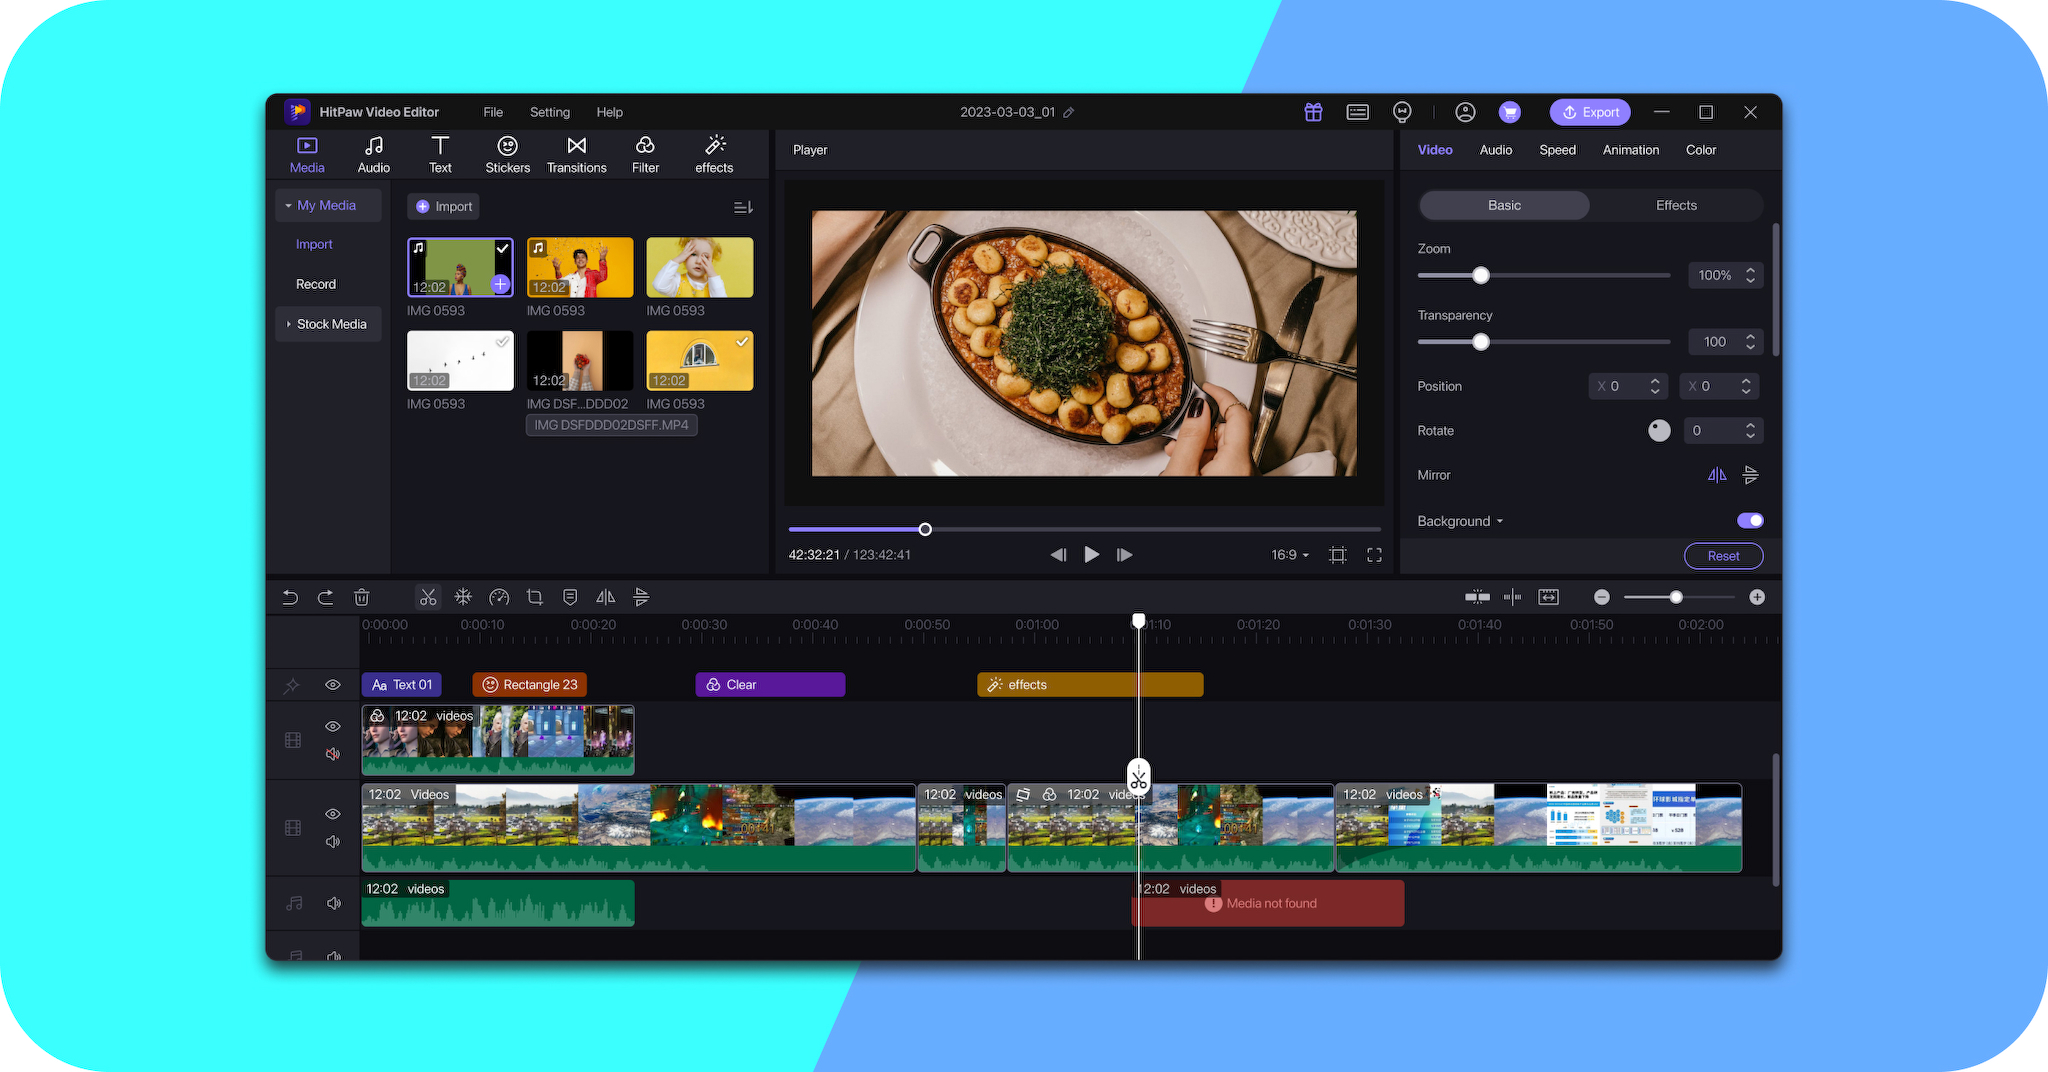
Task: Undo the last edit in the timeline
Action: (x=290, y=597)
